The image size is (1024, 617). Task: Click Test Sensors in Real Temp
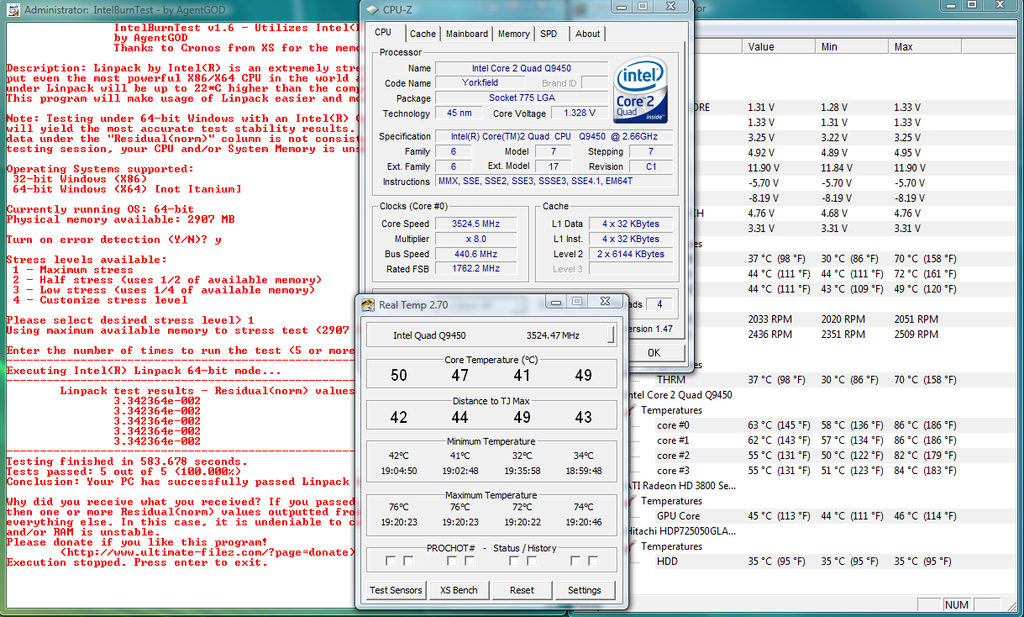point(396,590)
